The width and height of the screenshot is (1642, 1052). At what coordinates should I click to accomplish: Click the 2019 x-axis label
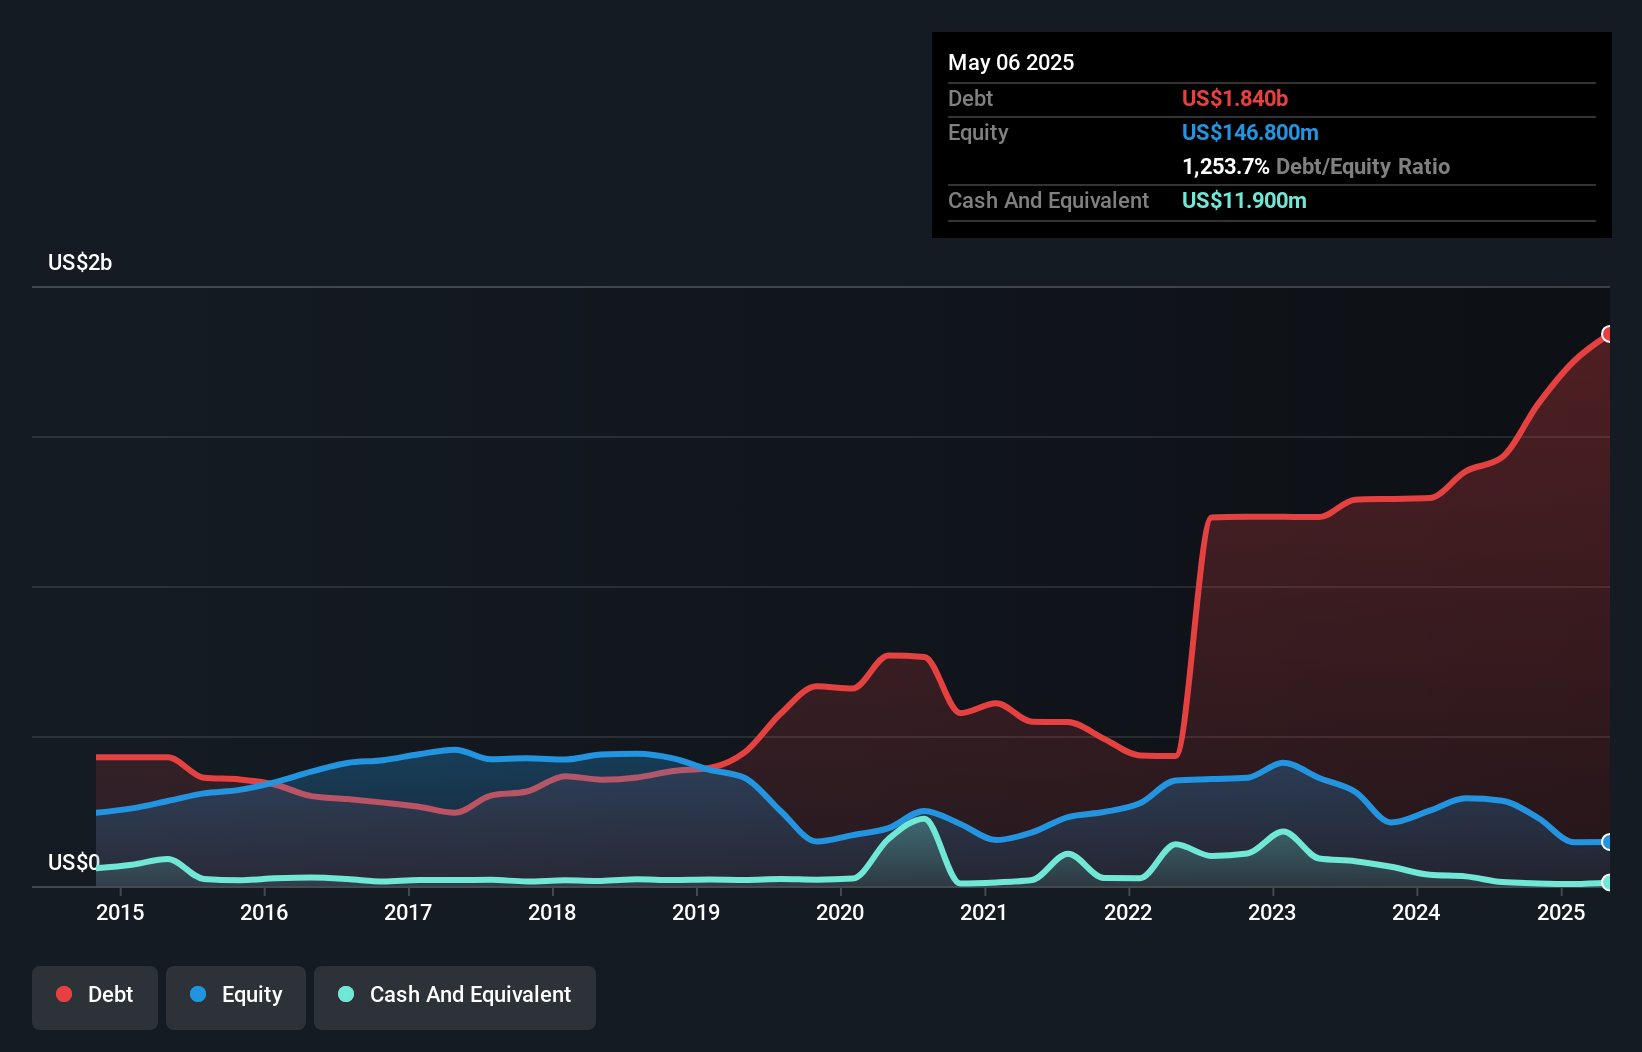click(696, 912)
